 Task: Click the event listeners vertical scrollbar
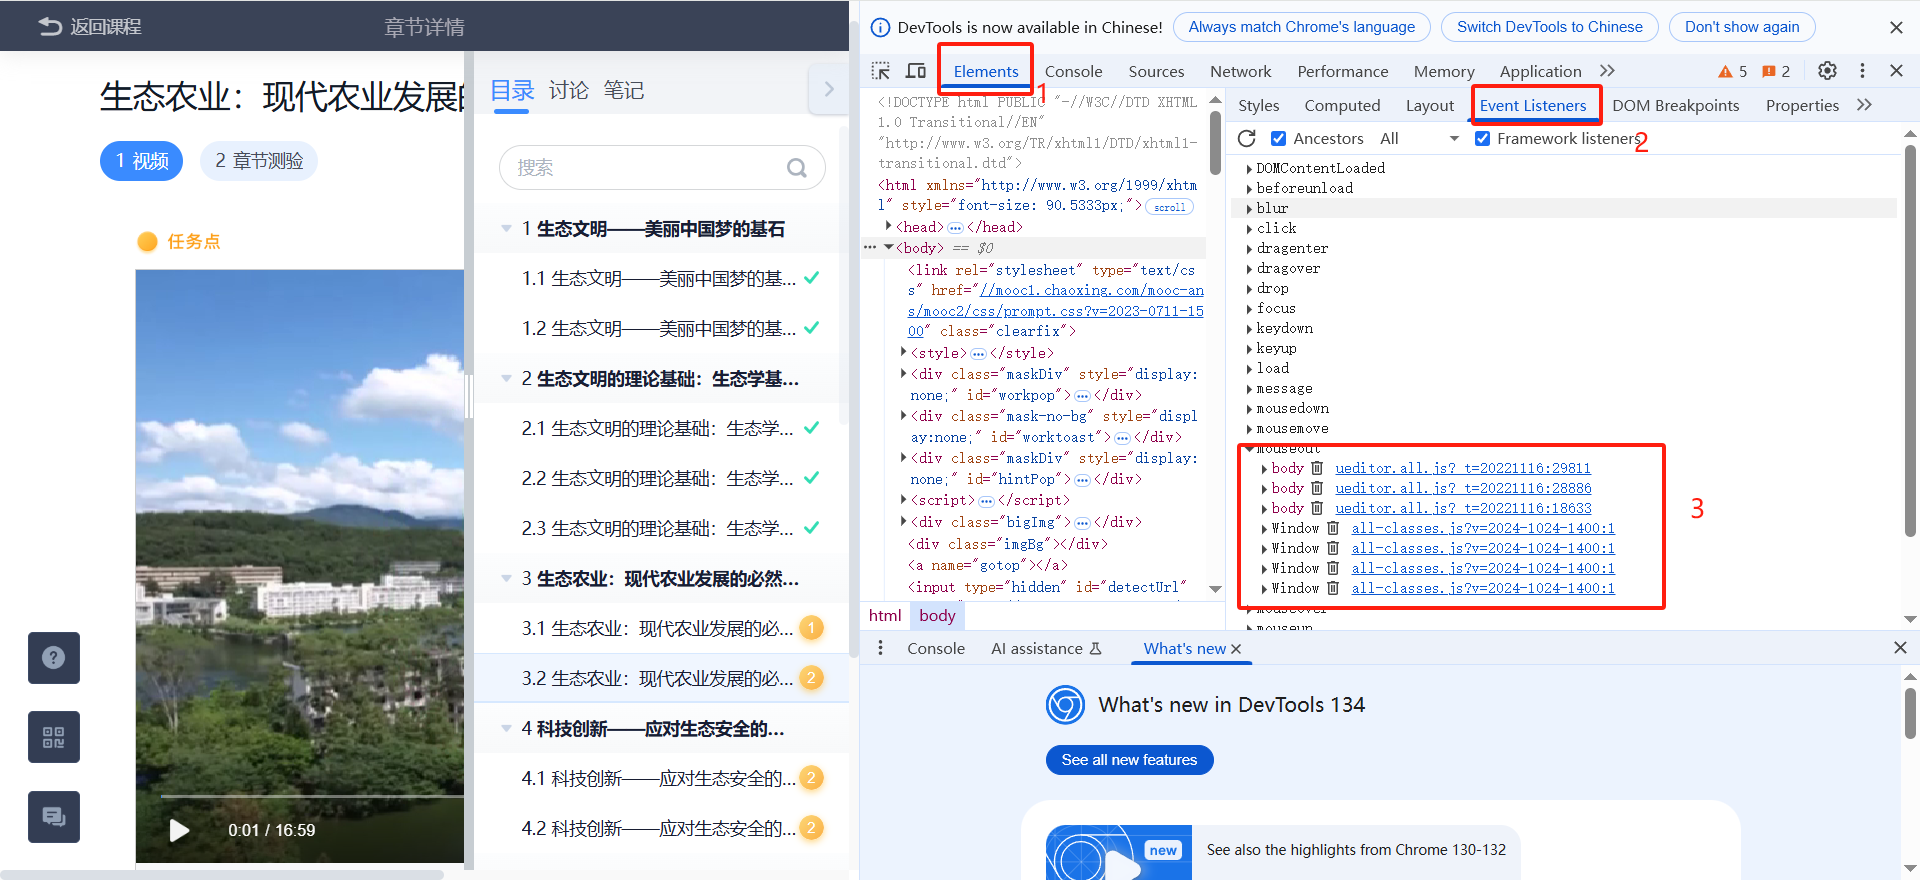(x=1910, y=340)
